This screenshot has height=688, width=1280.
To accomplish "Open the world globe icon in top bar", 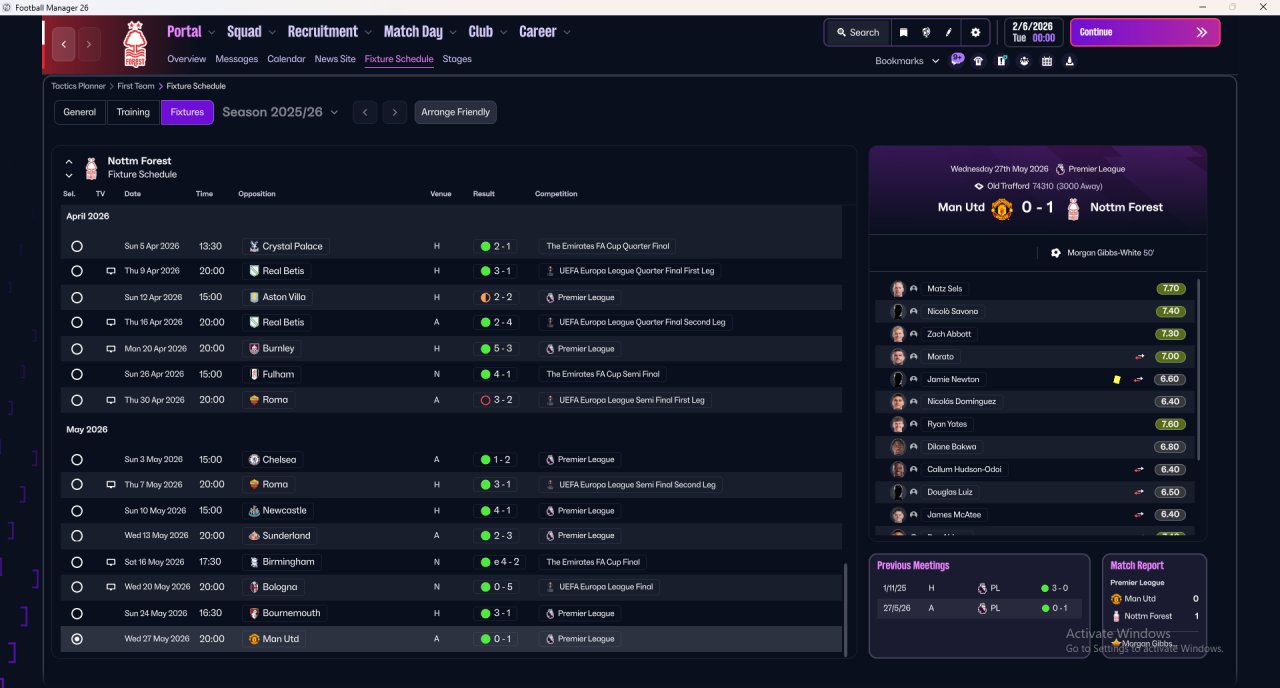I will [x=926, y=32].
